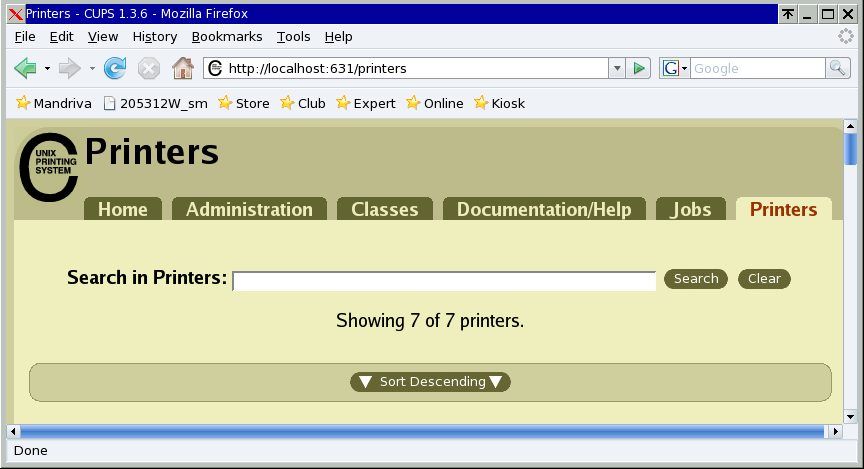Switch to the Classes tab
Viewport: 864px width, 469px height.
pos(385,209)
